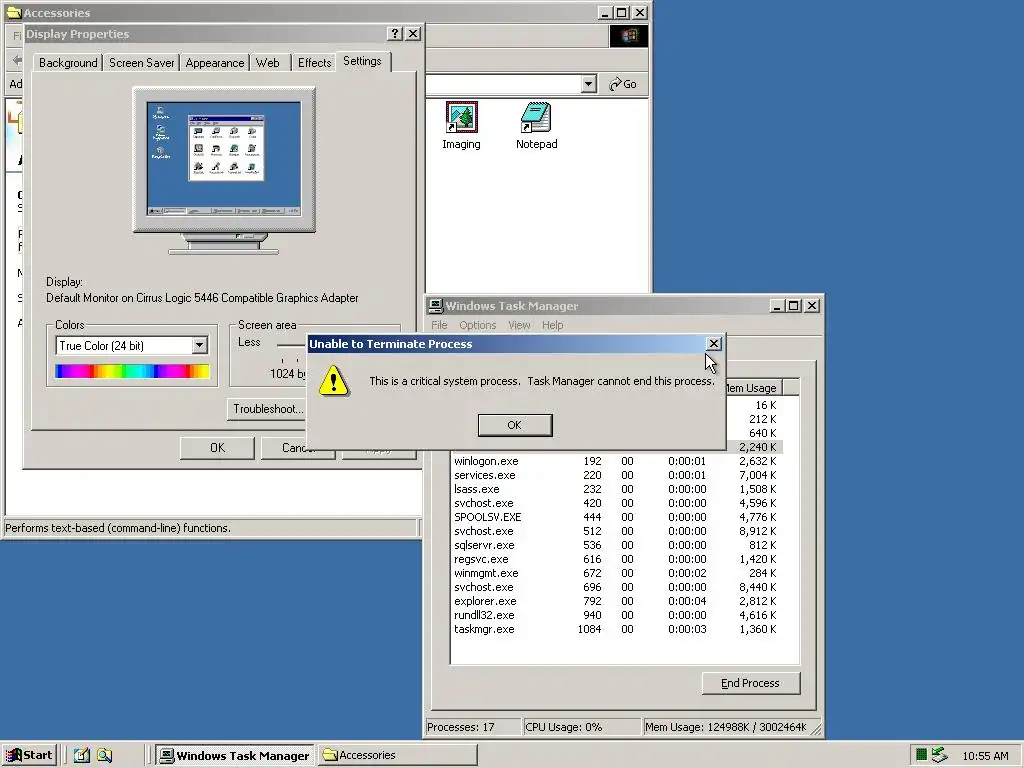This screenshot has width=1024, height=768.
Task: Select svchost.exe with PID 696
Action: coord(616,588)
